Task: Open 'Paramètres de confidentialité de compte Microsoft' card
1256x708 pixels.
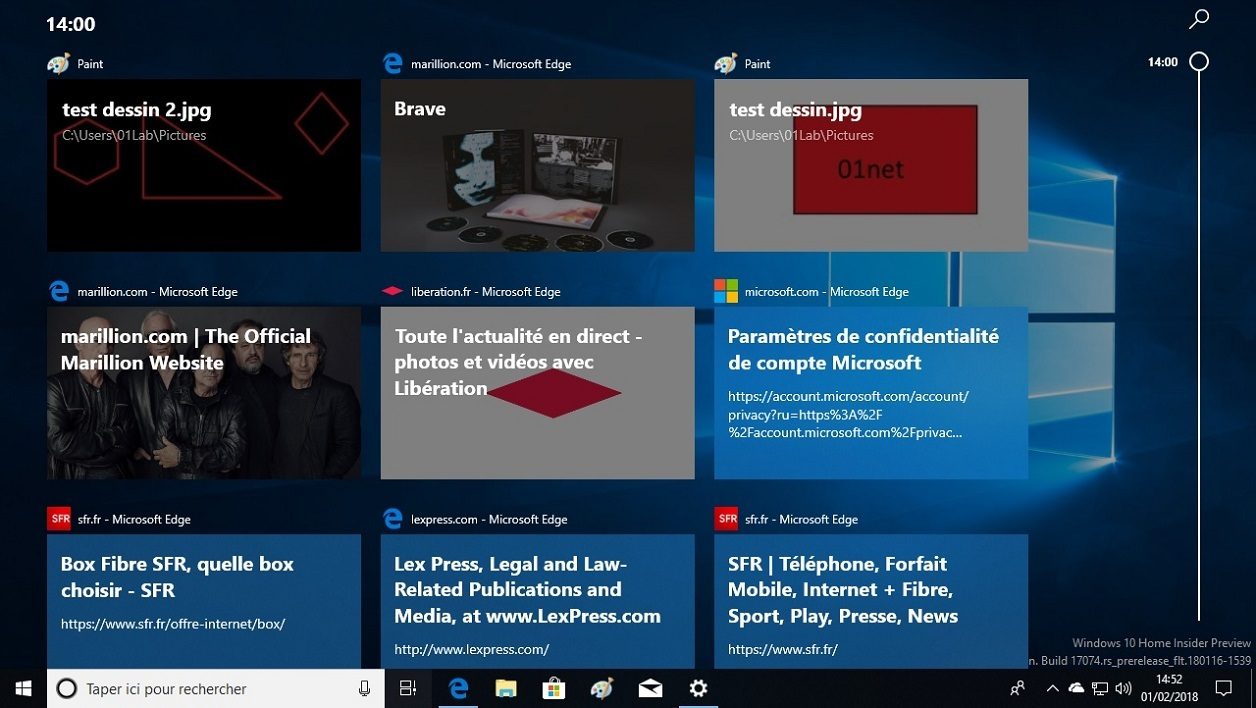Action: click(x=871, y=393)
